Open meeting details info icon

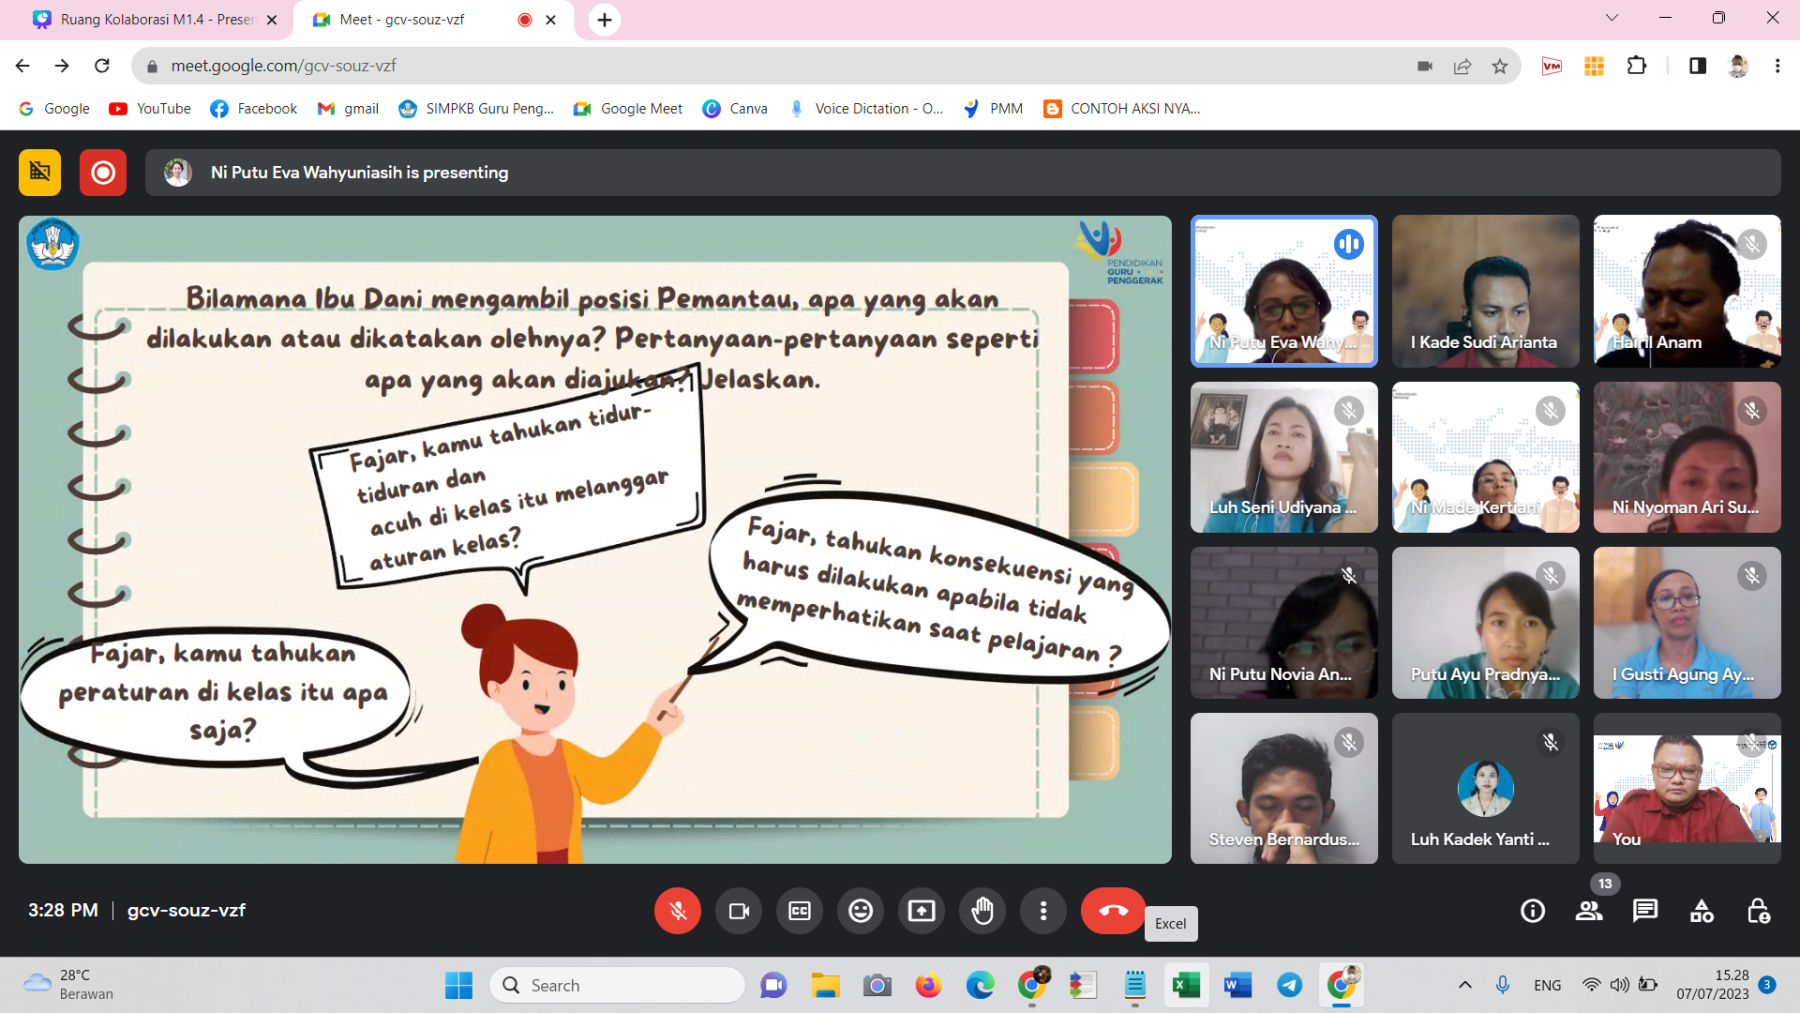point(1532,910)
